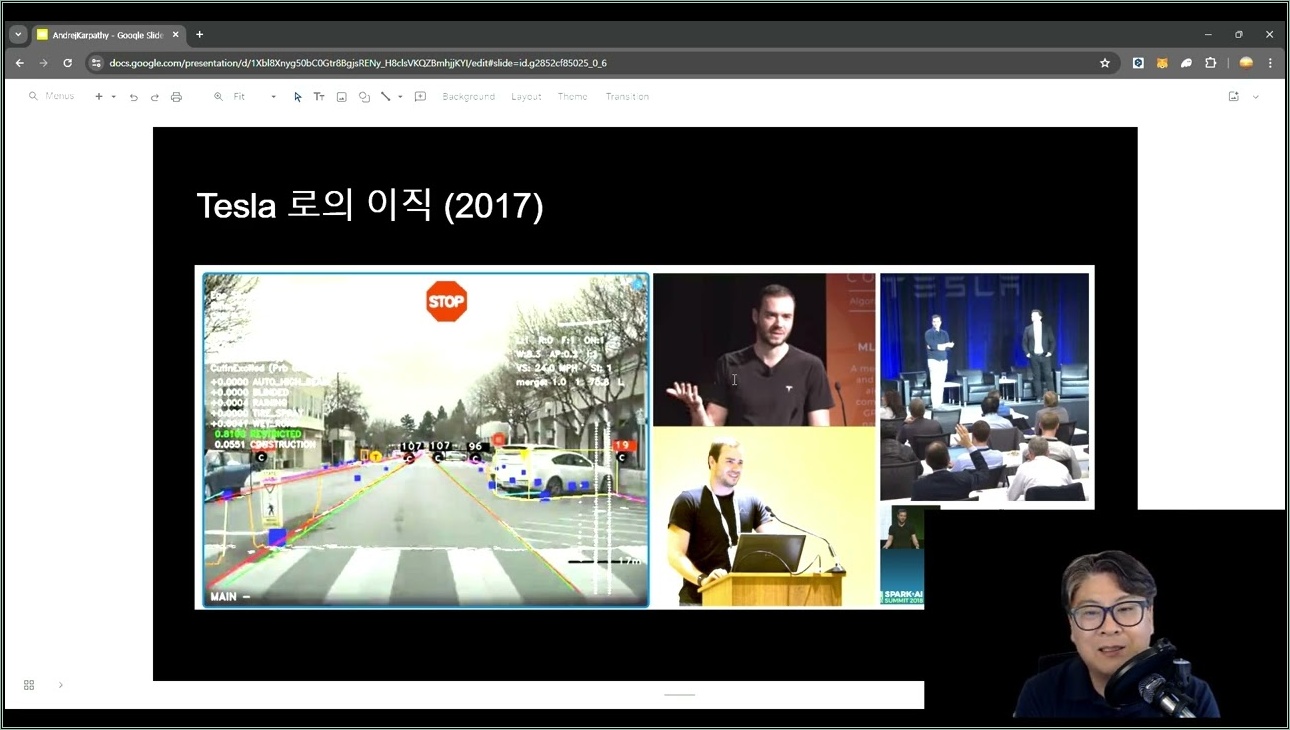Click the Add comment icon
This screenshot has height=730, width=1290.
coord(420,97)
